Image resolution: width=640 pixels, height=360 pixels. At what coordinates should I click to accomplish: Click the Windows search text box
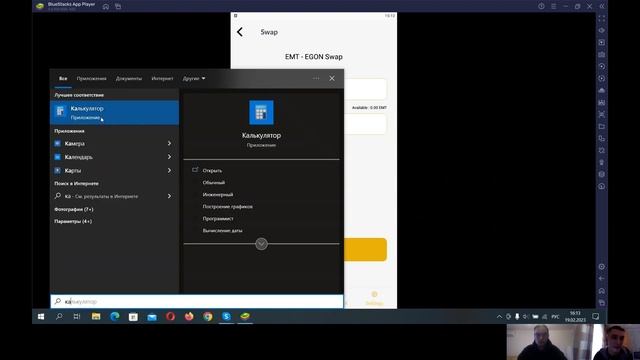[197, 302]
